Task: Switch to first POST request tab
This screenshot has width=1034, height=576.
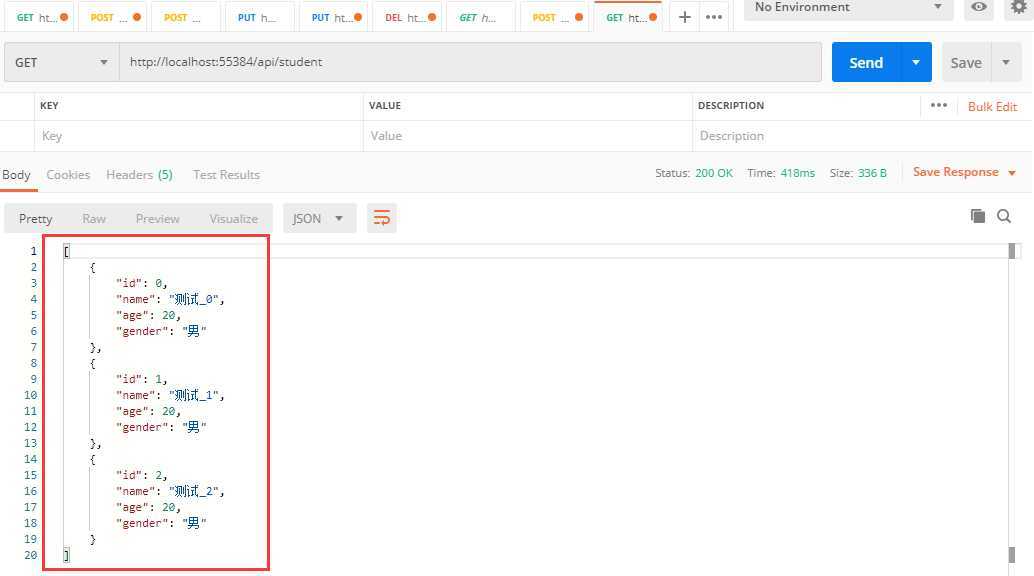Action: [x=115, y=17]
